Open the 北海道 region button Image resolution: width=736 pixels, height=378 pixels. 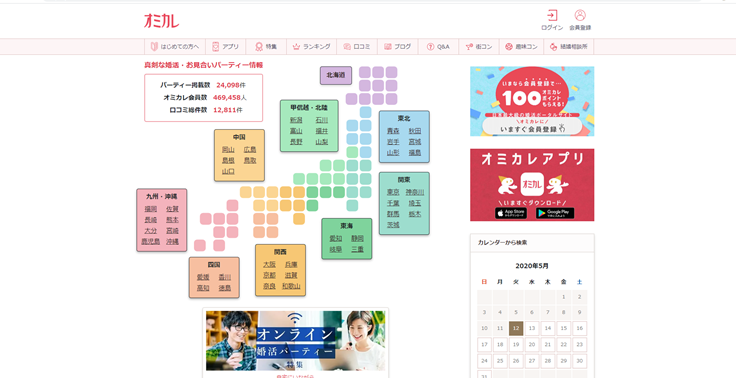tap(336, 75)
